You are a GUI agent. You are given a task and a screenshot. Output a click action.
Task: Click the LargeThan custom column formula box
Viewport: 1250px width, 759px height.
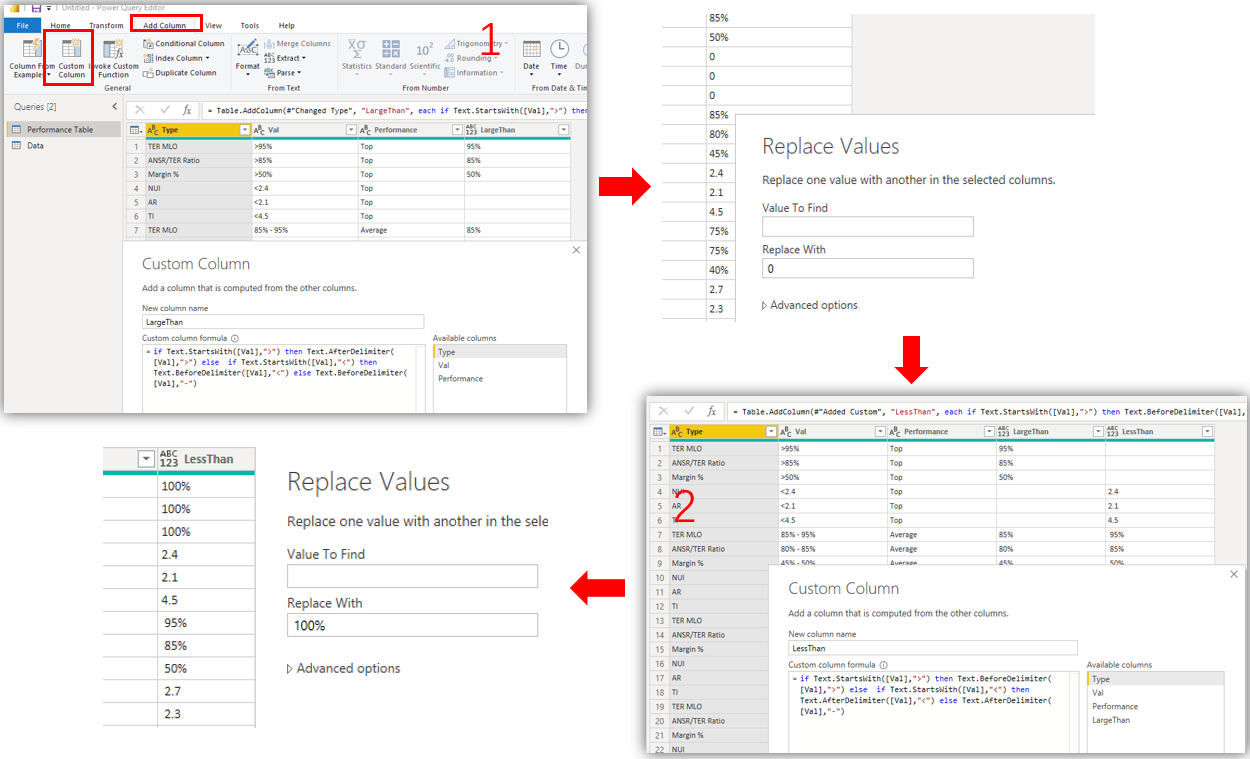[x=283, y=378]
